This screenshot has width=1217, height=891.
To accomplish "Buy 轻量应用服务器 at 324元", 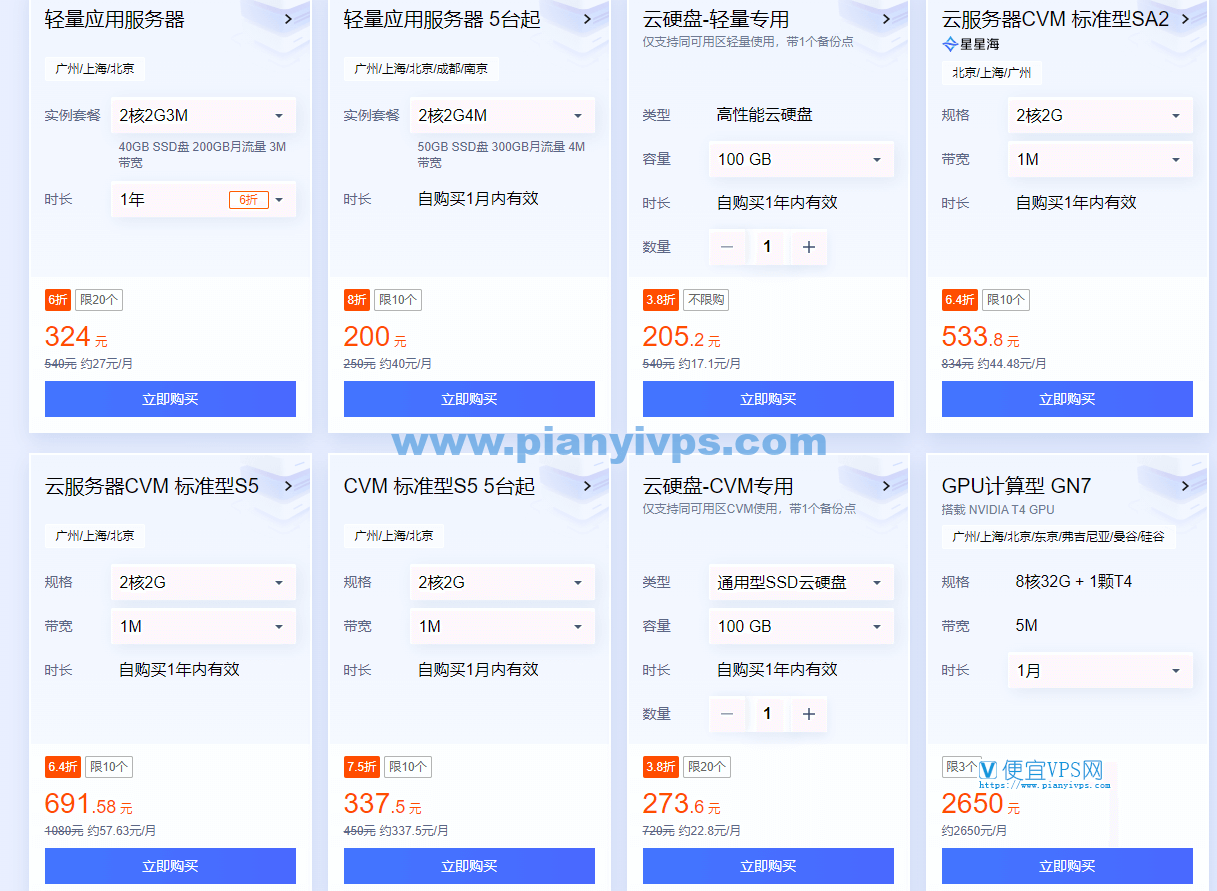I will tap(170, 399).
